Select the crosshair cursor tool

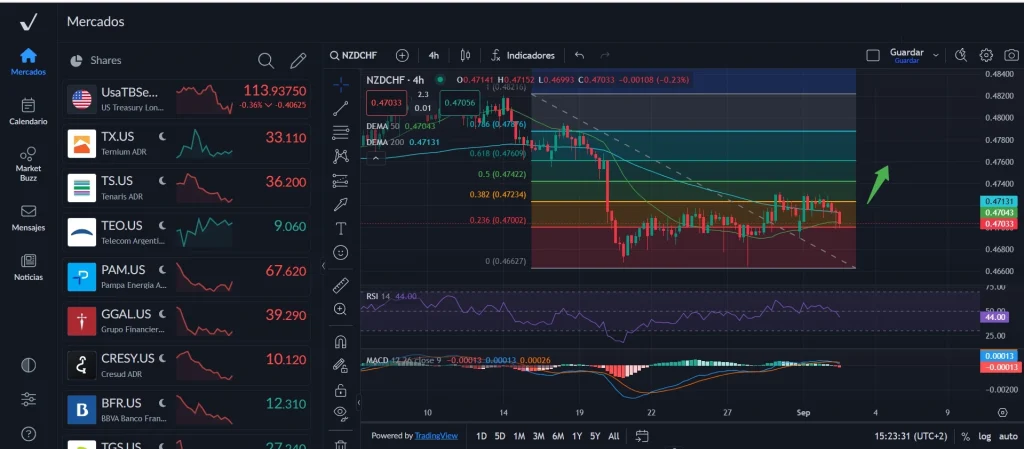tap(340, 84)
